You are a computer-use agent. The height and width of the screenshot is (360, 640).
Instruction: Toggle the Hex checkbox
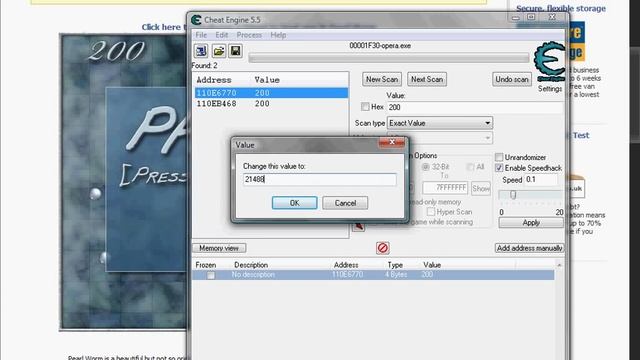[x=365, y=107]
